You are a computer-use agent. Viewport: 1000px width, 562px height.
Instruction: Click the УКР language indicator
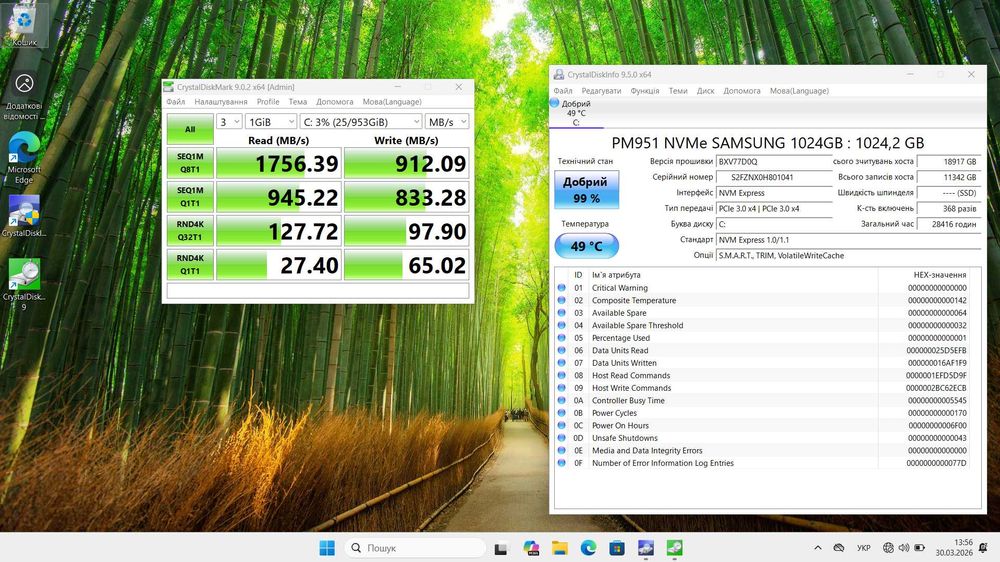(864, 548)
